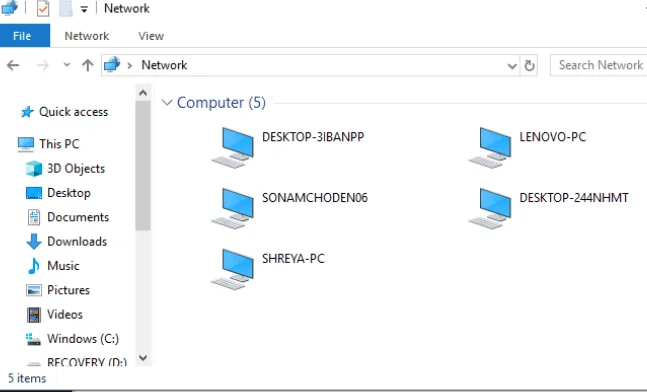
Task: Click the DESKTOP-244NHMT name label
Action: click(574, 198)
